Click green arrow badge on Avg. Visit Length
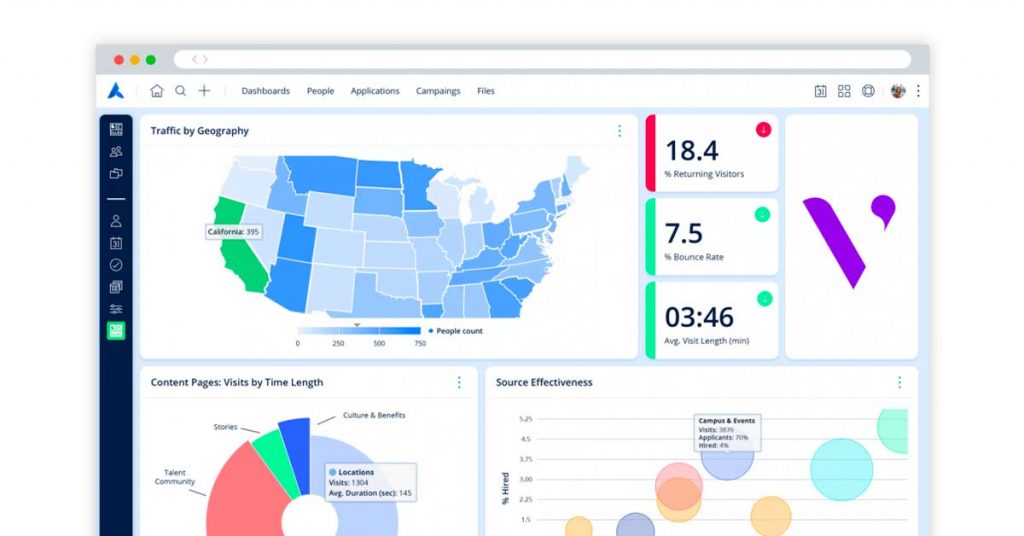The width and height of the screenshot is (1024, 536). coord(764,299)
